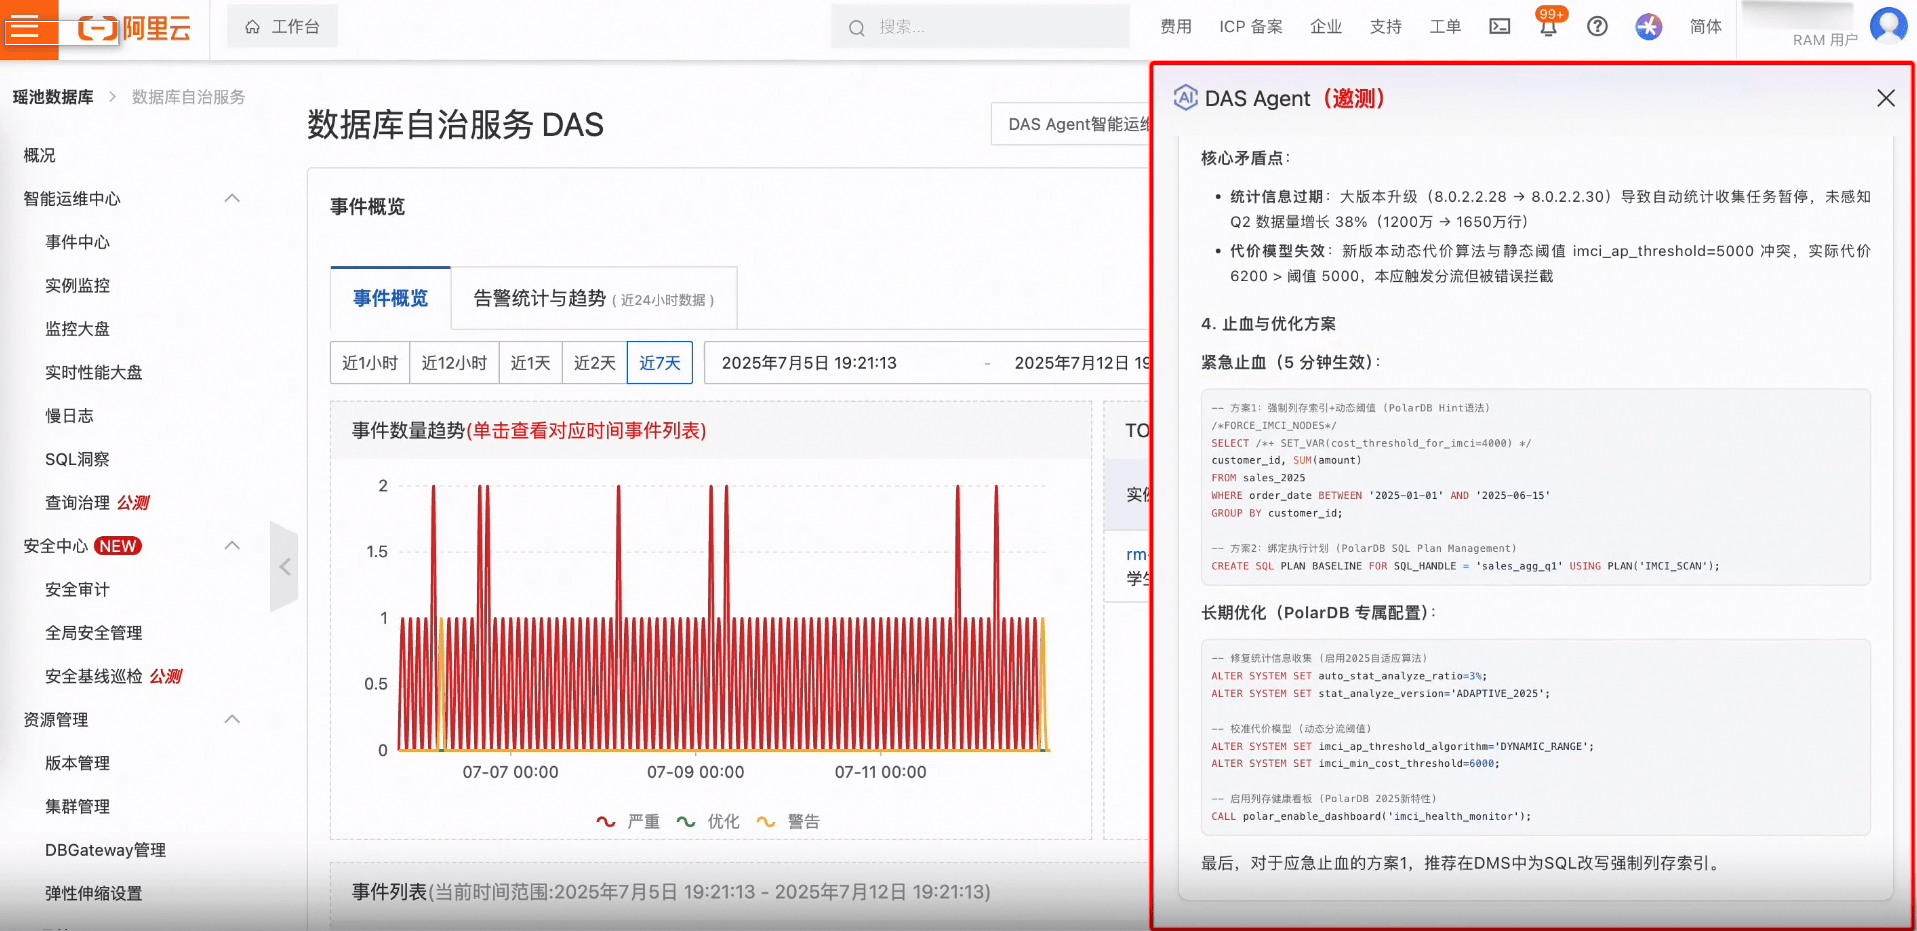Screen dimensions: 1917x931
Task: Toggle 警告 series in chart legend
Action: (x=788, y=821)
